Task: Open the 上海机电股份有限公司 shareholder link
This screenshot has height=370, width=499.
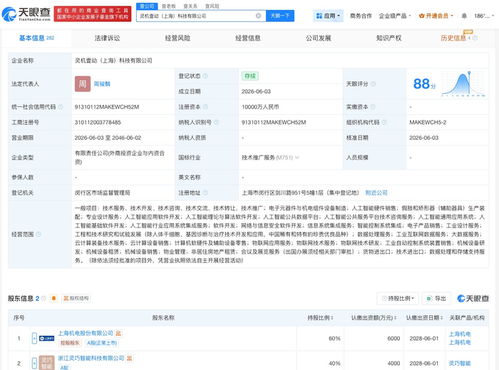Action: click(86, 333)
